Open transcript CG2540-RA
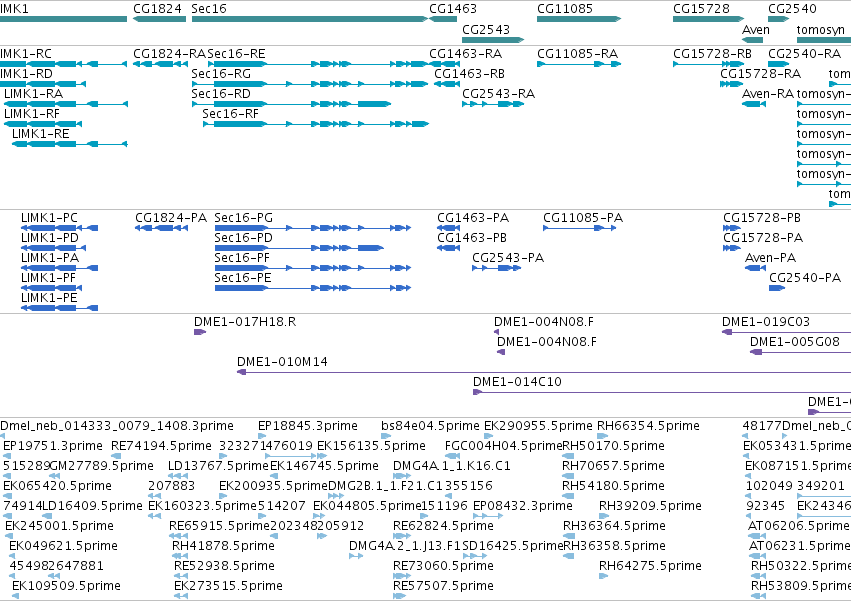This screenshot has height=601, width=851. (x=804, y=54)
